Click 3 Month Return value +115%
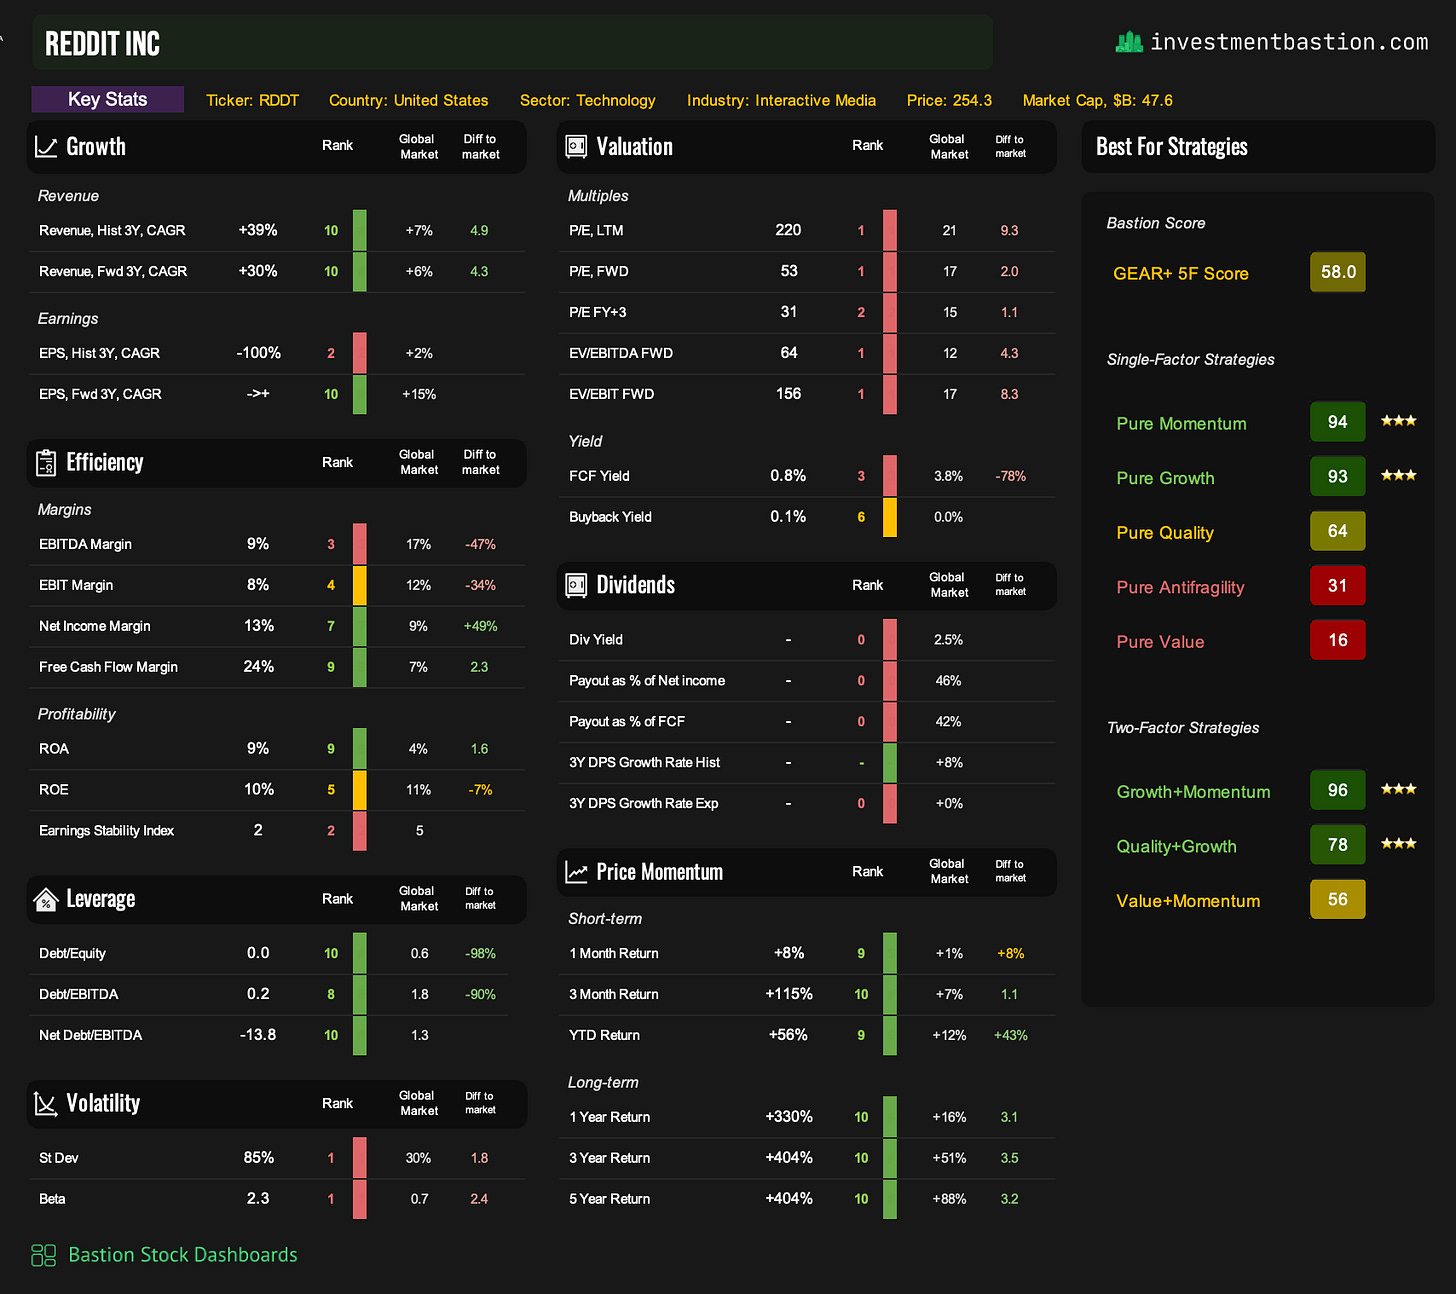 click(789, 994)
